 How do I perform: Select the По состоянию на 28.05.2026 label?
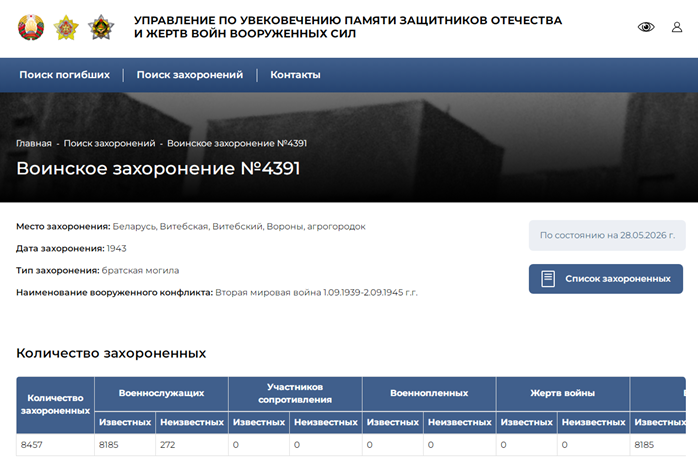coord(607,235)
